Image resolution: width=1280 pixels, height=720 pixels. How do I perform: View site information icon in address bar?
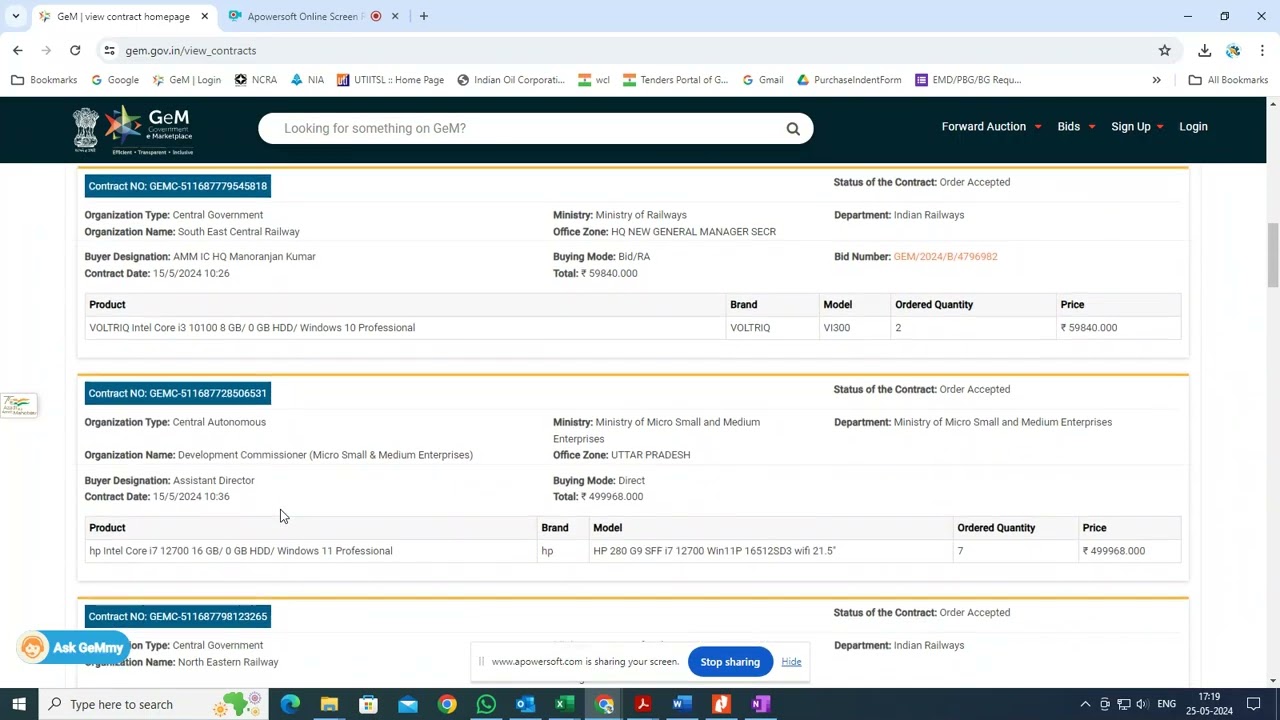[x=108, y=50]
